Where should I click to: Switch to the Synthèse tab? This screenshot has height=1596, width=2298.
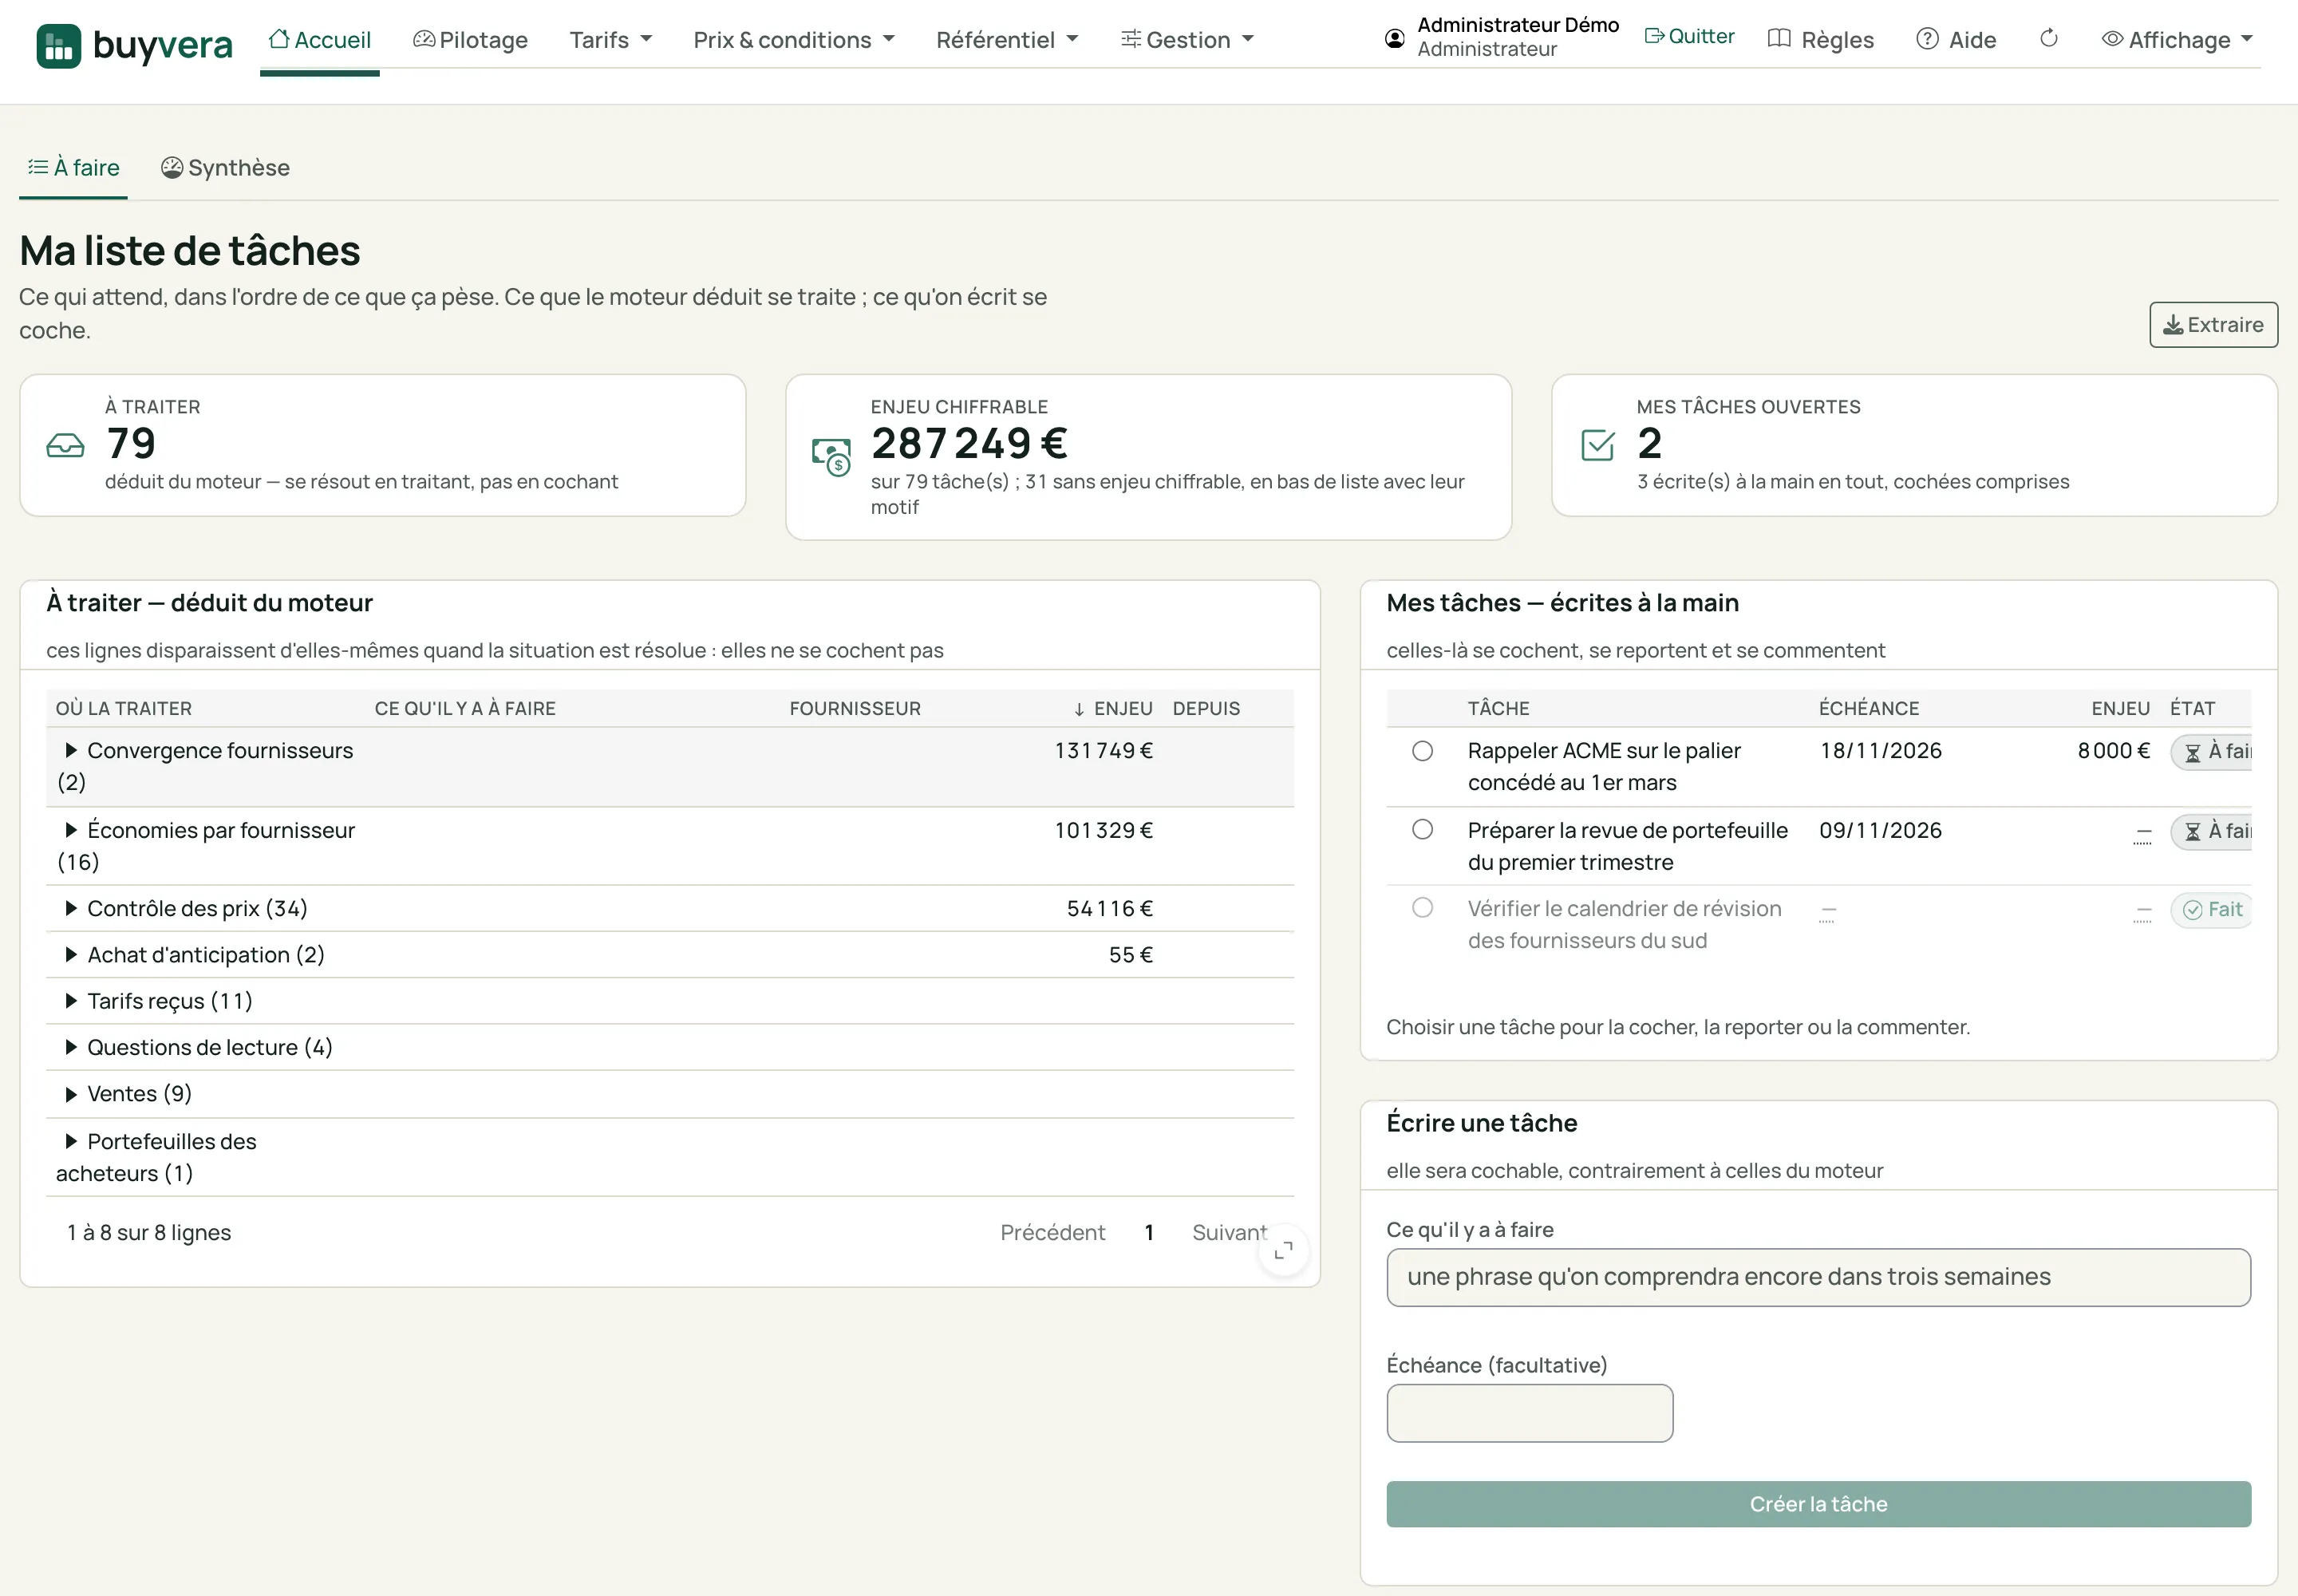[x=225, y=168]
